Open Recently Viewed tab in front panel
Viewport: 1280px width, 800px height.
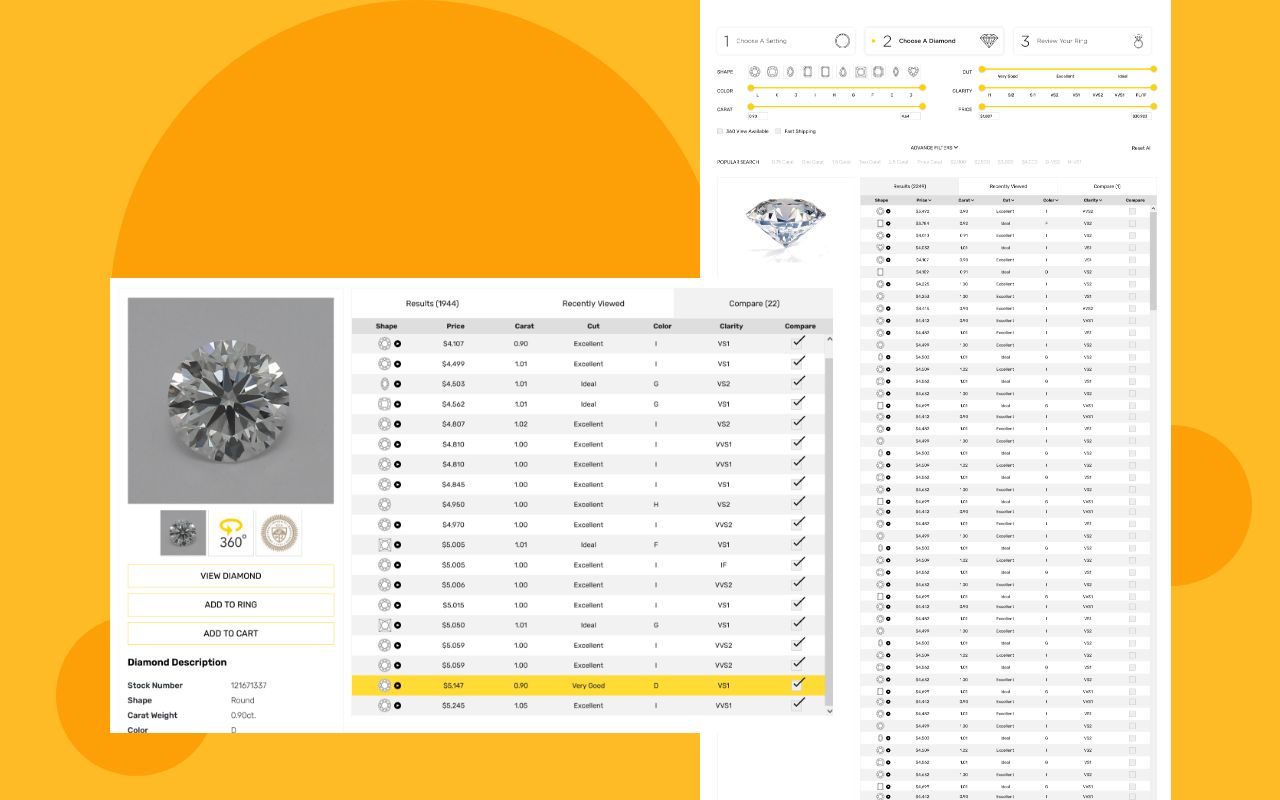[x=593, y=303]
